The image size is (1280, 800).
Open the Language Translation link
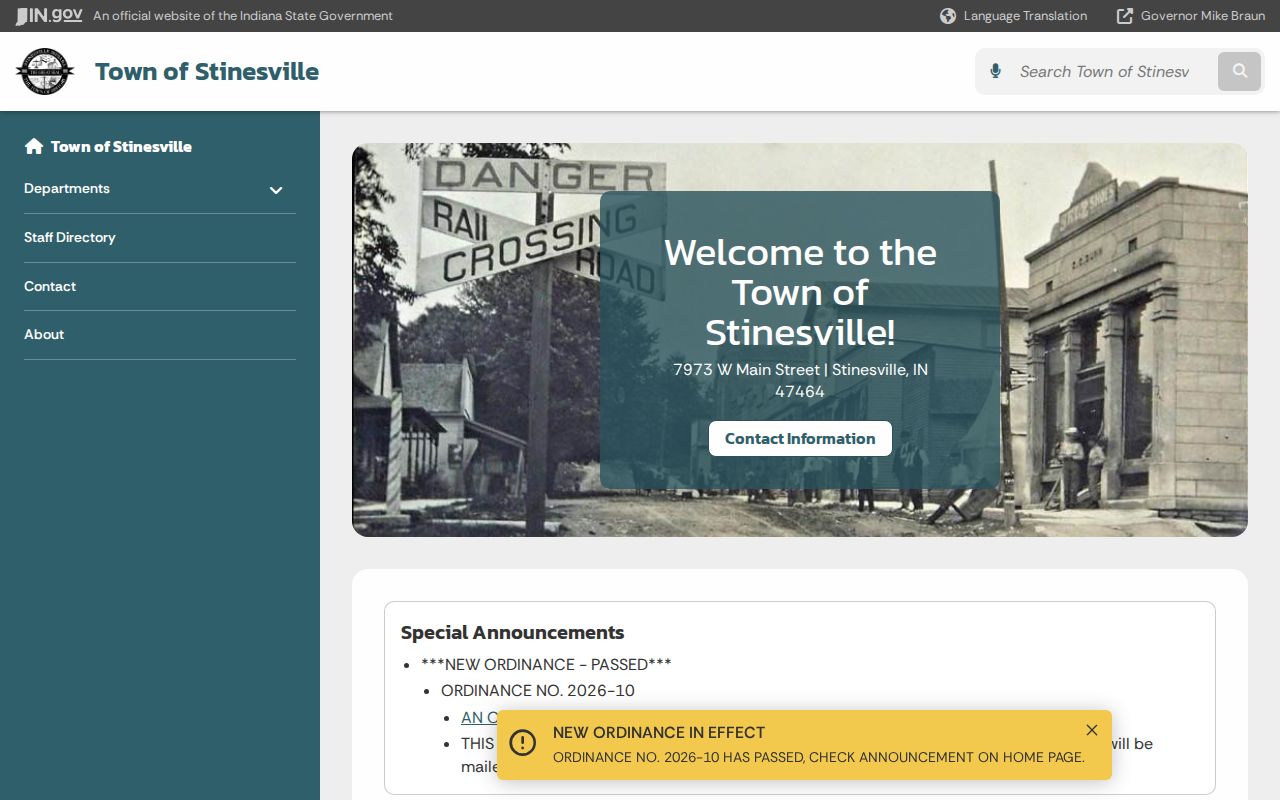click(1025, 16)
